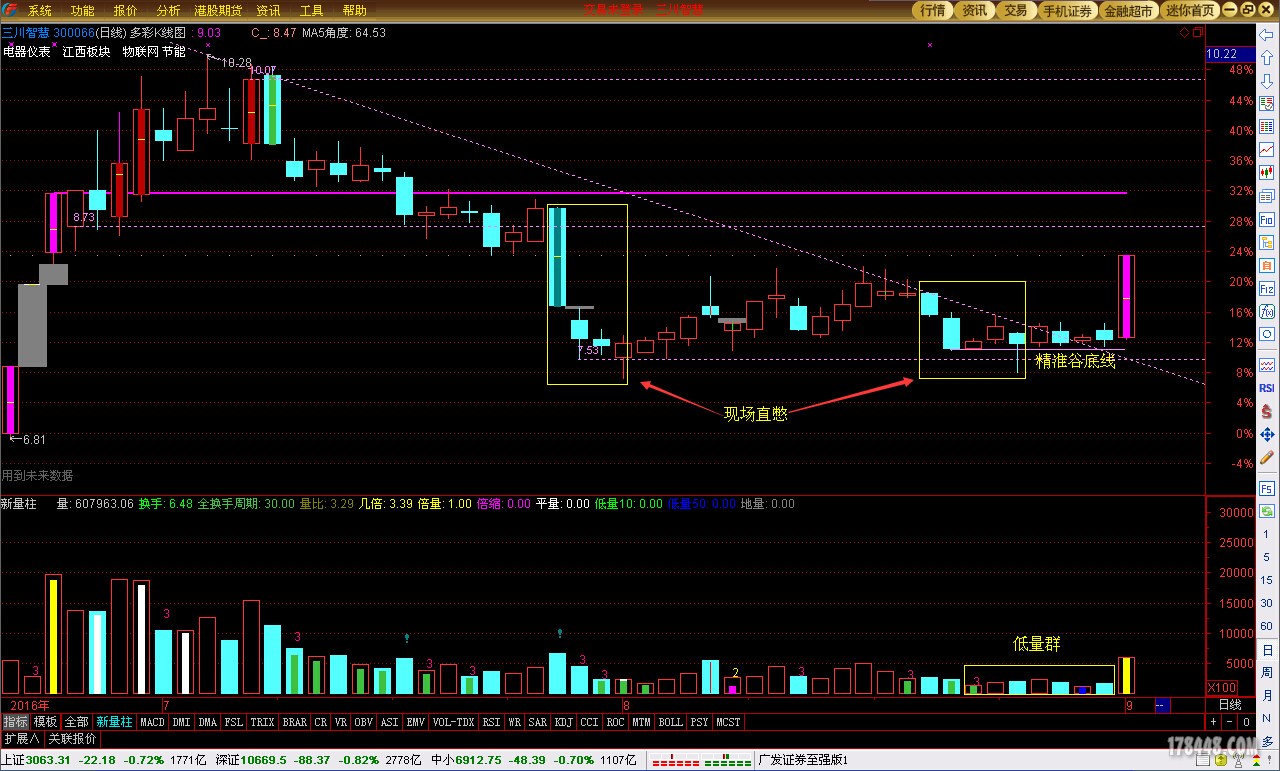Select the 60-minute period button
Image resolution: width=1280 pixels, height=771 pixels.
coord(1267,626)
